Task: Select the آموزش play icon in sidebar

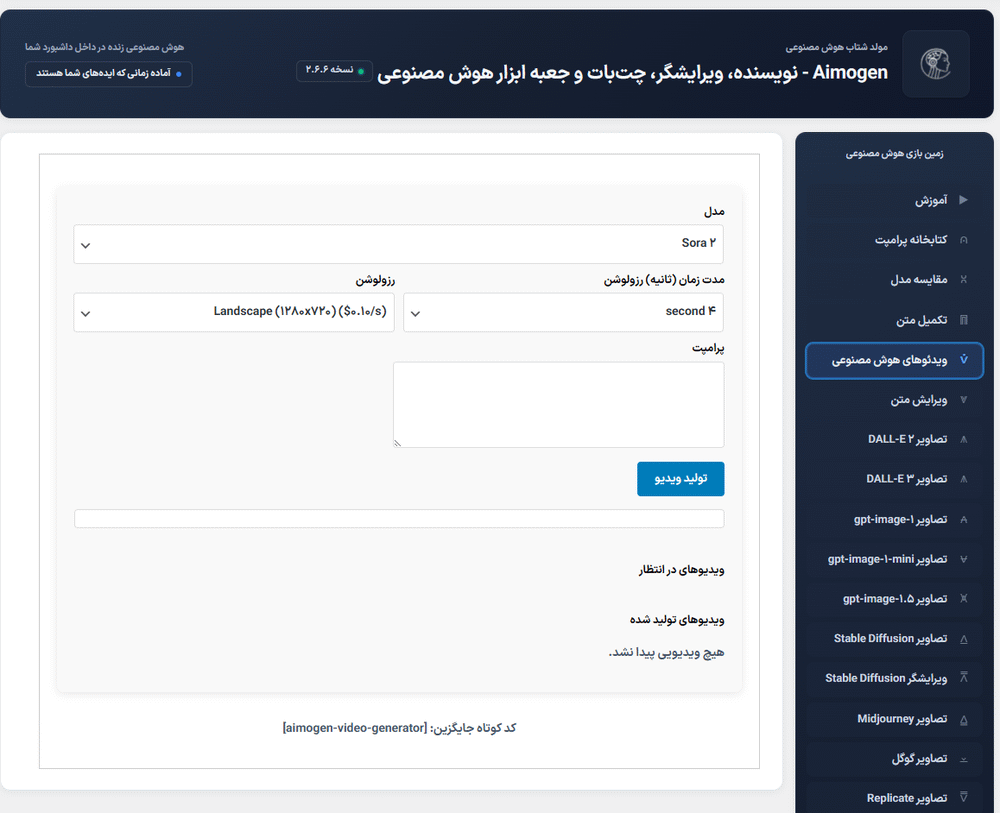Action: [x=965, y=199]
